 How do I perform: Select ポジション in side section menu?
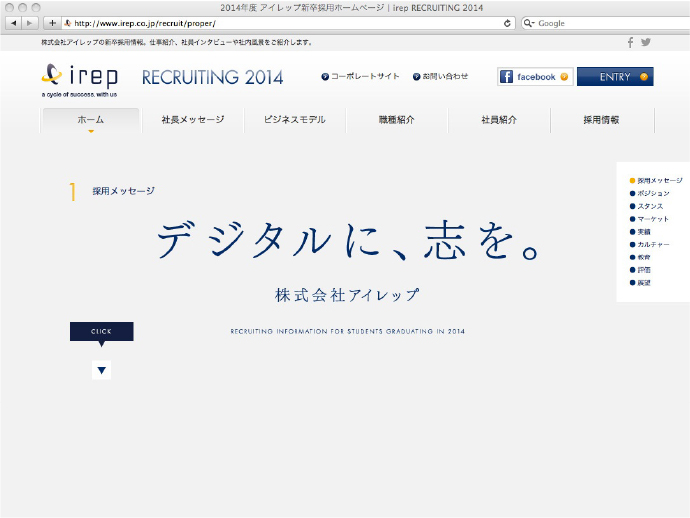click(650, 193)
